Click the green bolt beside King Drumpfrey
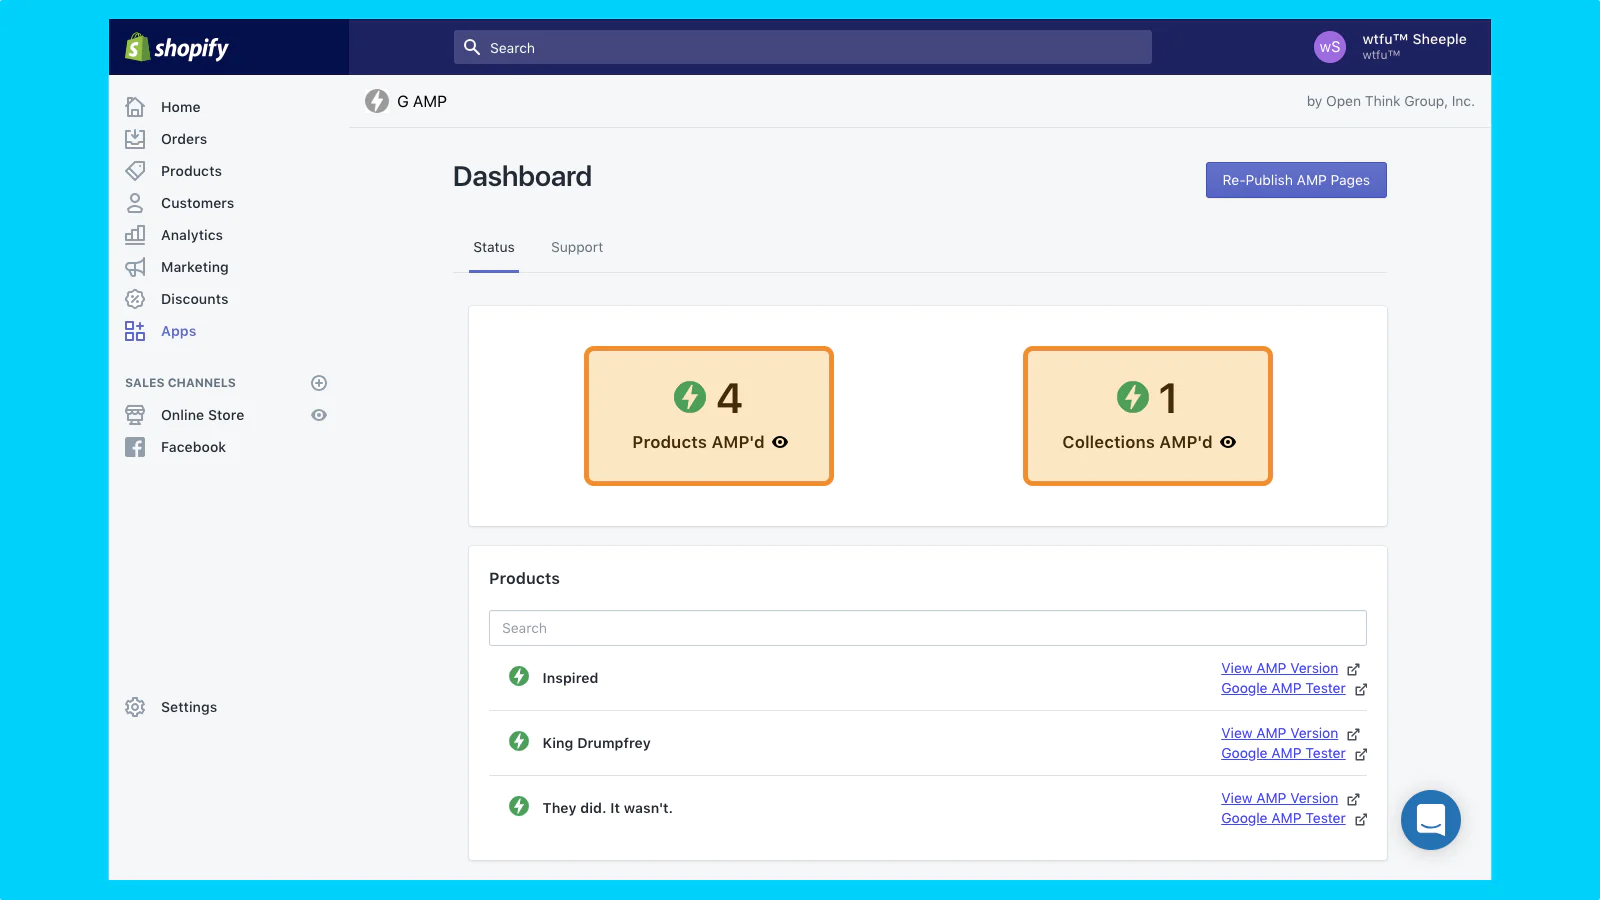Screen dimensions: 1600x900 click(x=519, y=741)
